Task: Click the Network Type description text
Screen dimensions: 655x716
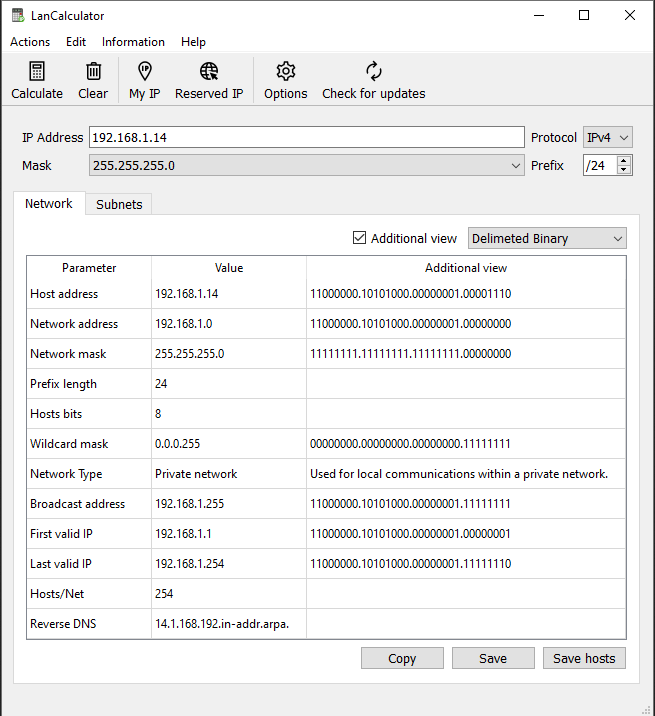Action: pyautogui.click(x=459, y=474)
